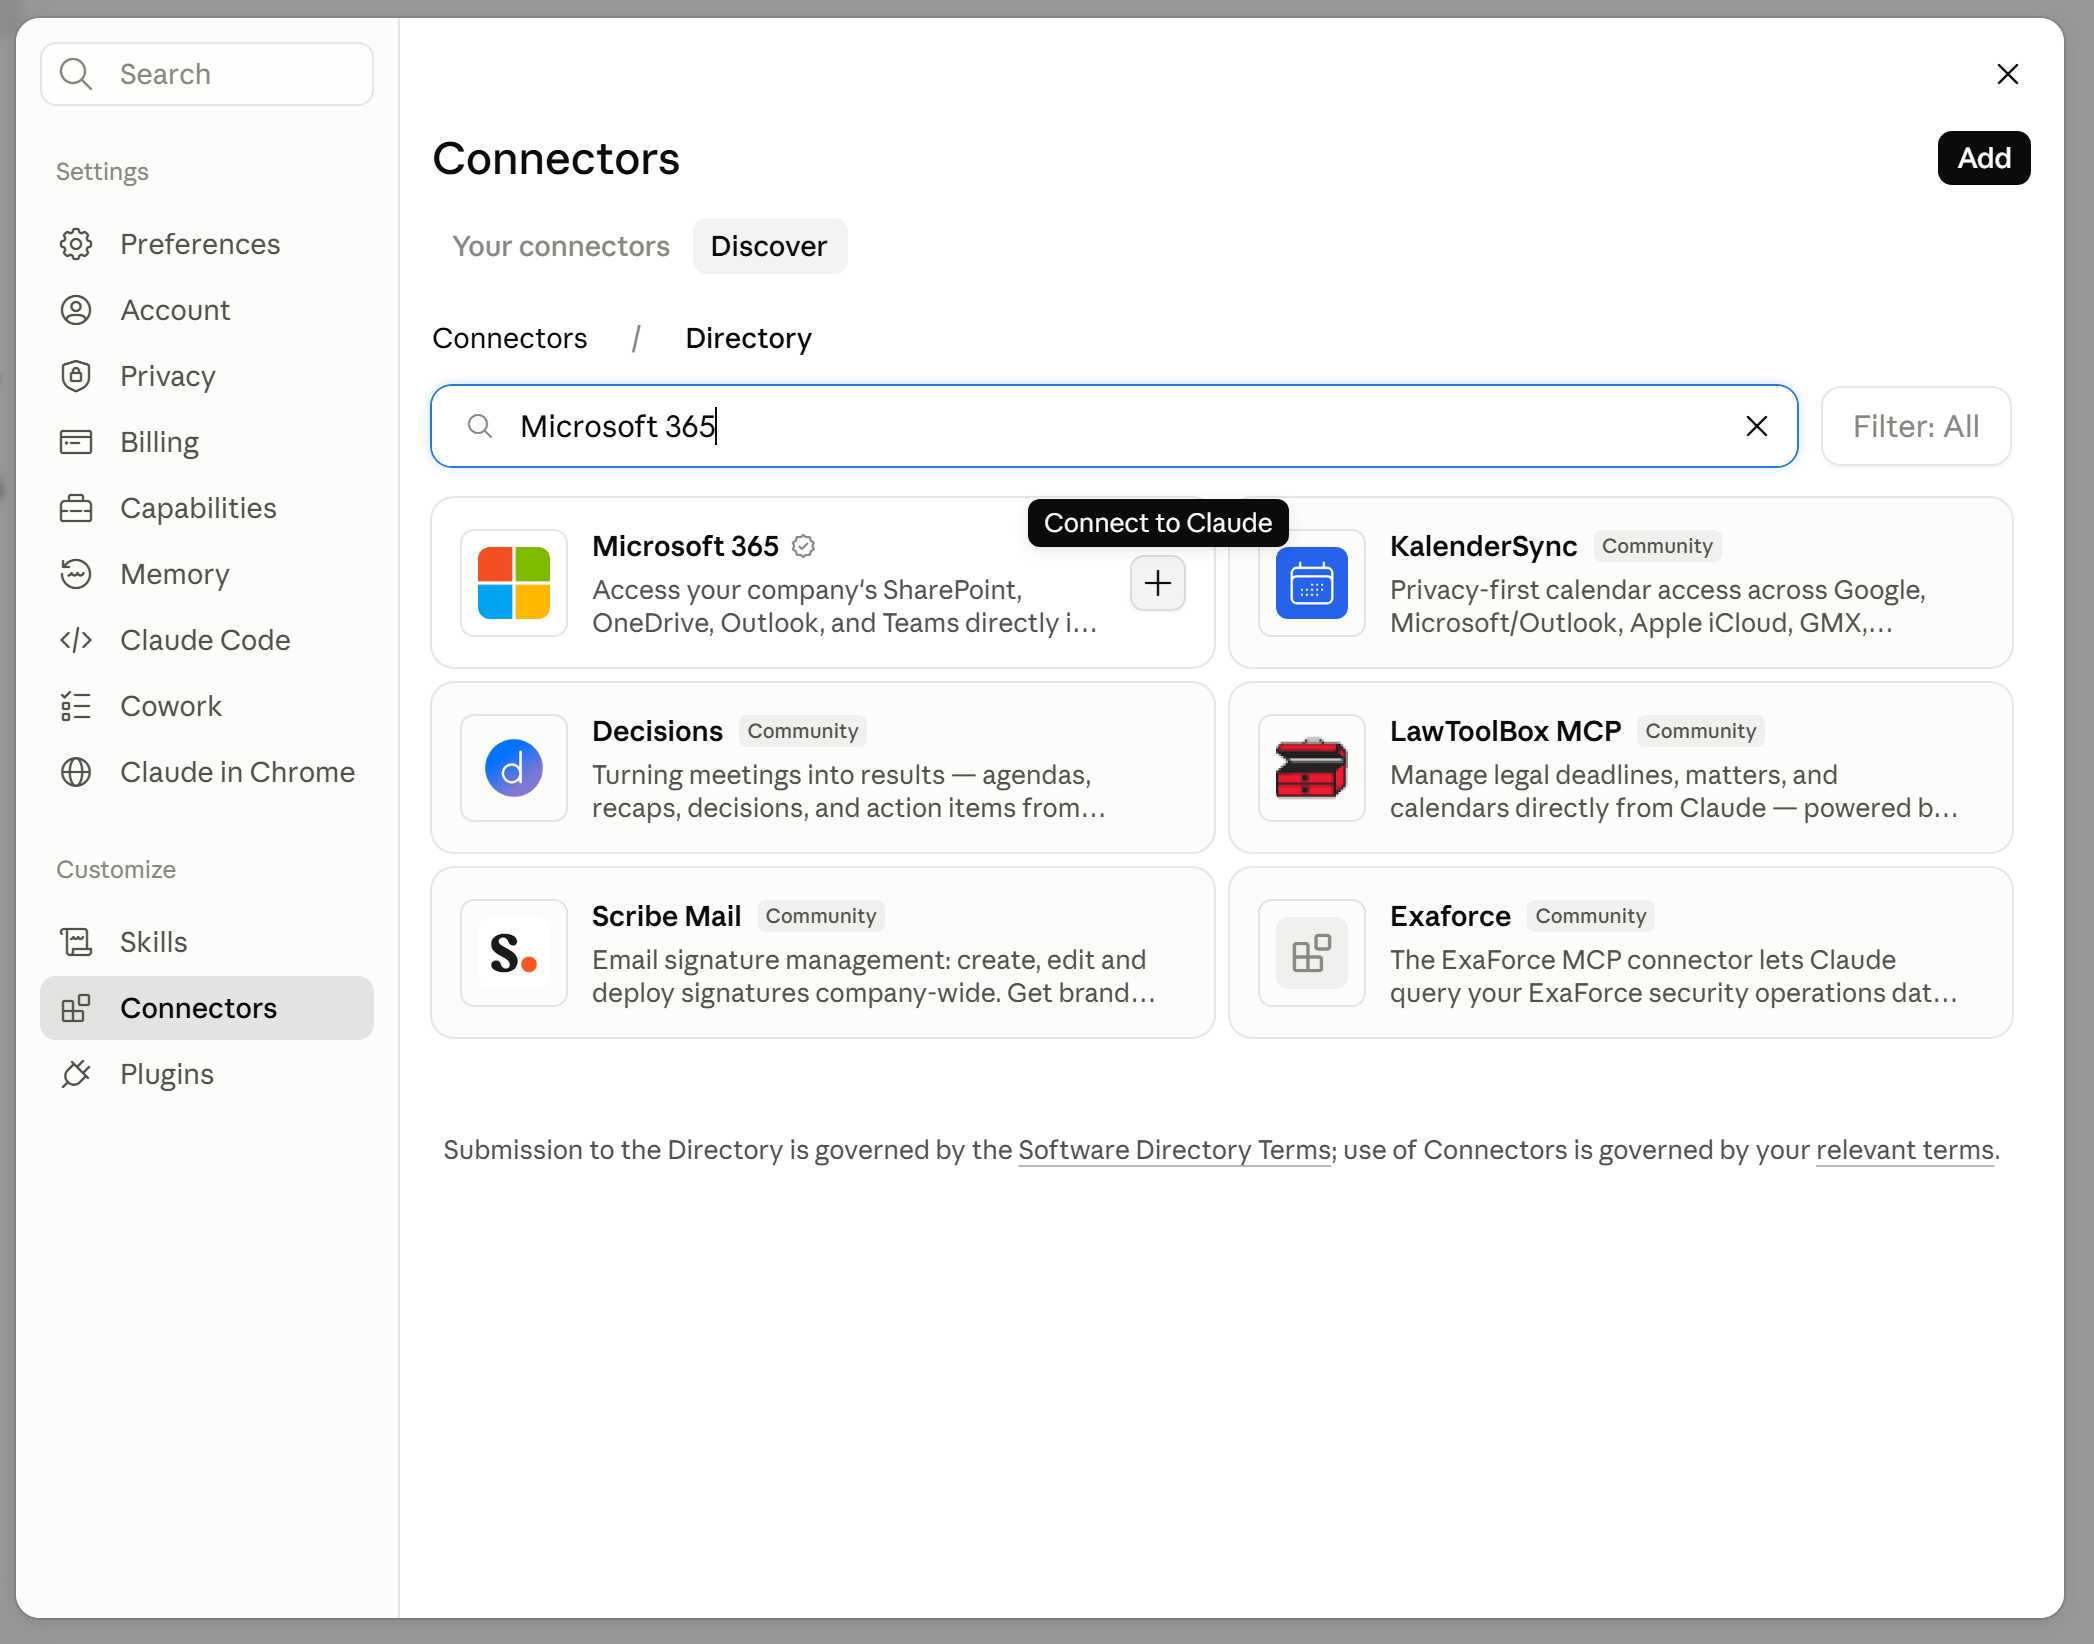Open Capabilities settings
The width and height of the screenshot is (2094, 1644).
click(207, 508)
